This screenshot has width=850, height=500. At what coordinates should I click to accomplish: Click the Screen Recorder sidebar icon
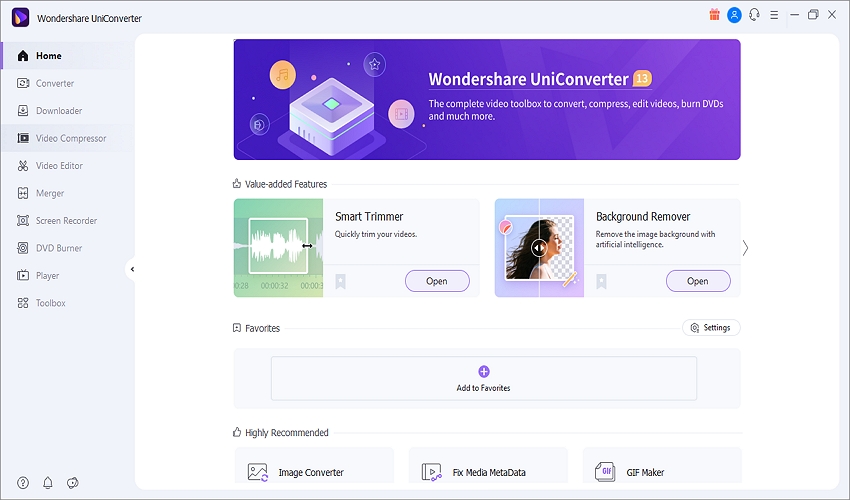pos(23,221)
